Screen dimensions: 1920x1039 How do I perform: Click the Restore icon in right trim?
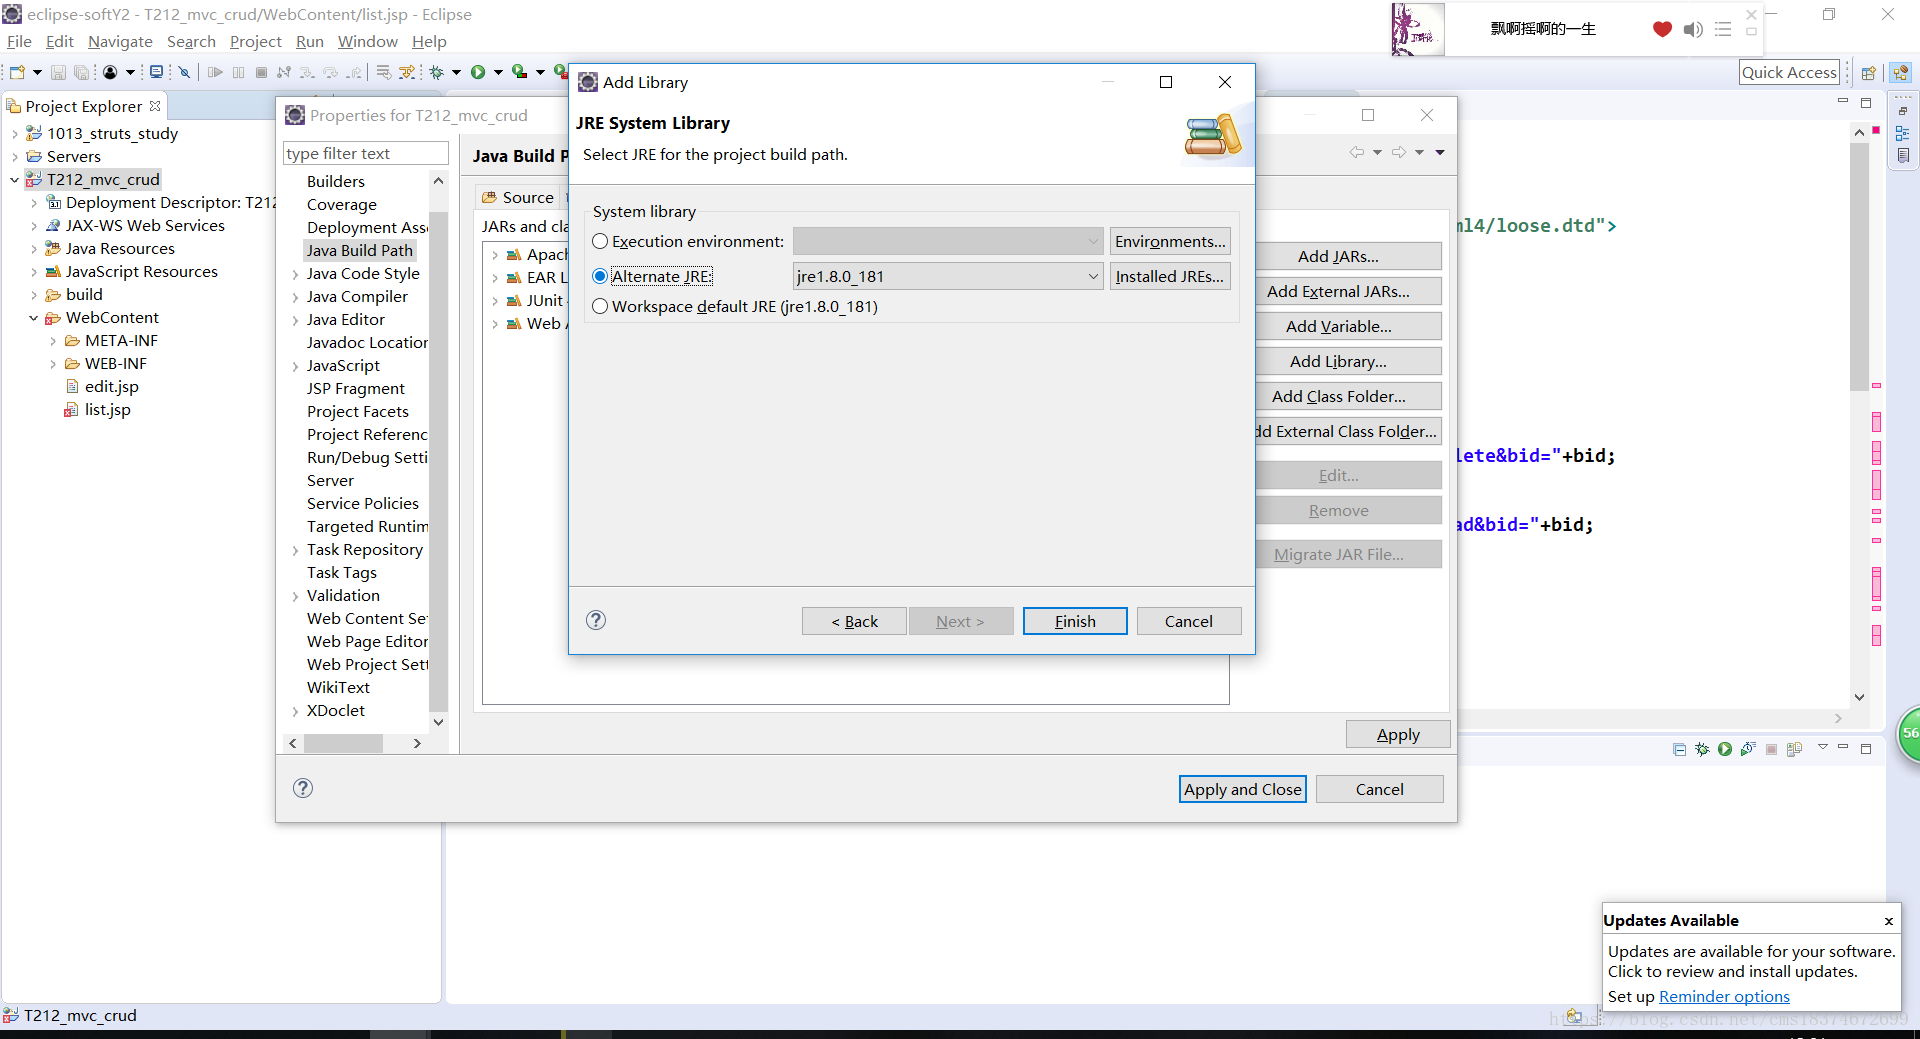[1902, 111]
